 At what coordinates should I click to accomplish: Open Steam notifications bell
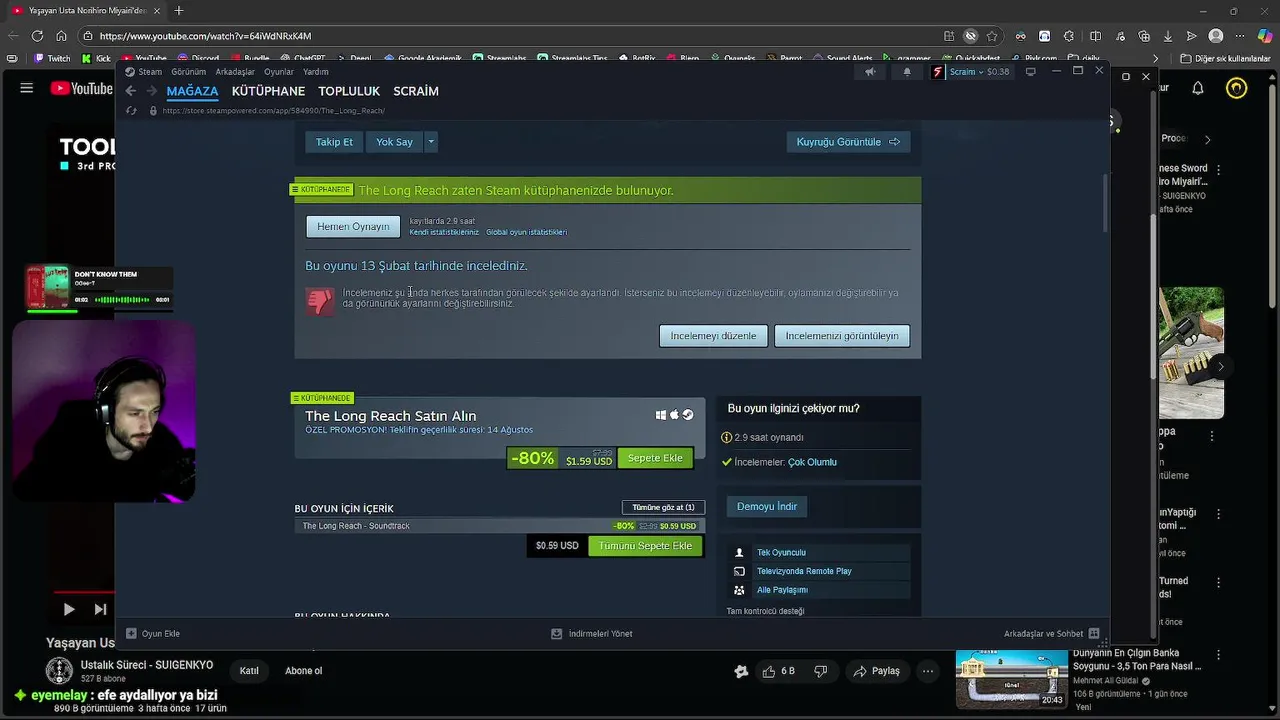[x=907, y=72]
